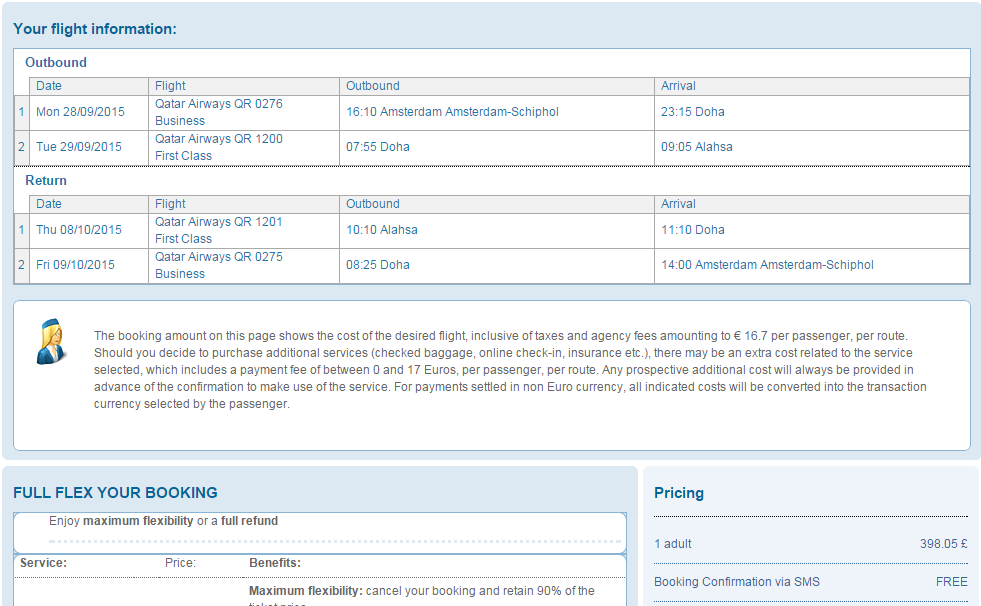Click the booking amount information paragraph
The height and width of the screenshot is (606, 981).
click(x=510, y=370)
